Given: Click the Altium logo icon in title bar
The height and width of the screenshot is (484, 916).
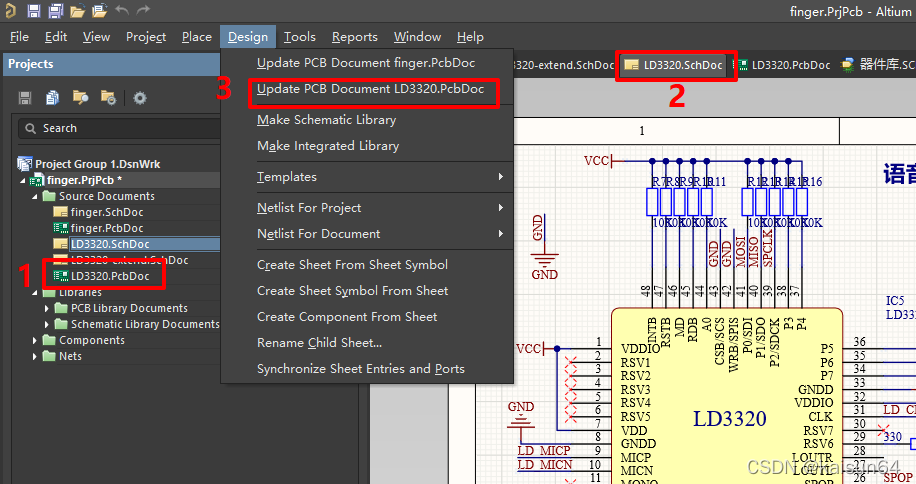Looking at the screenshot, I should point(10,10).
